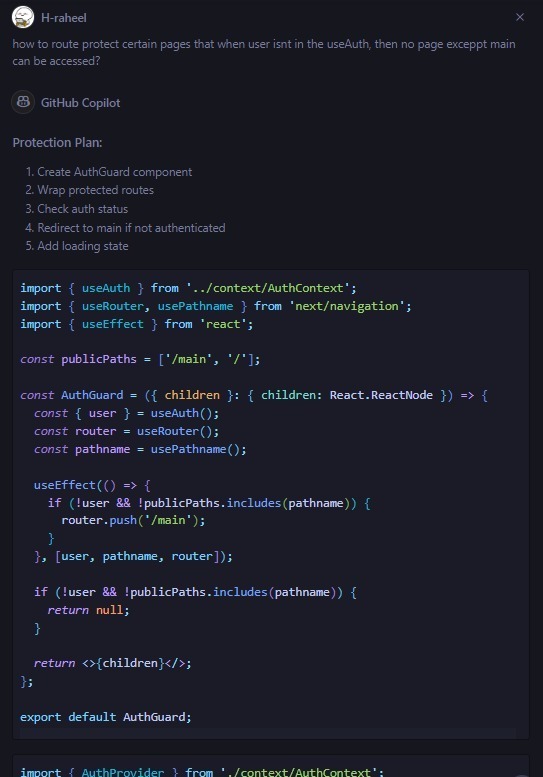Click the 'Add loading state' step
Image resolution: width=543 pixels, height=777 pixels.
(x=77, y=246)
